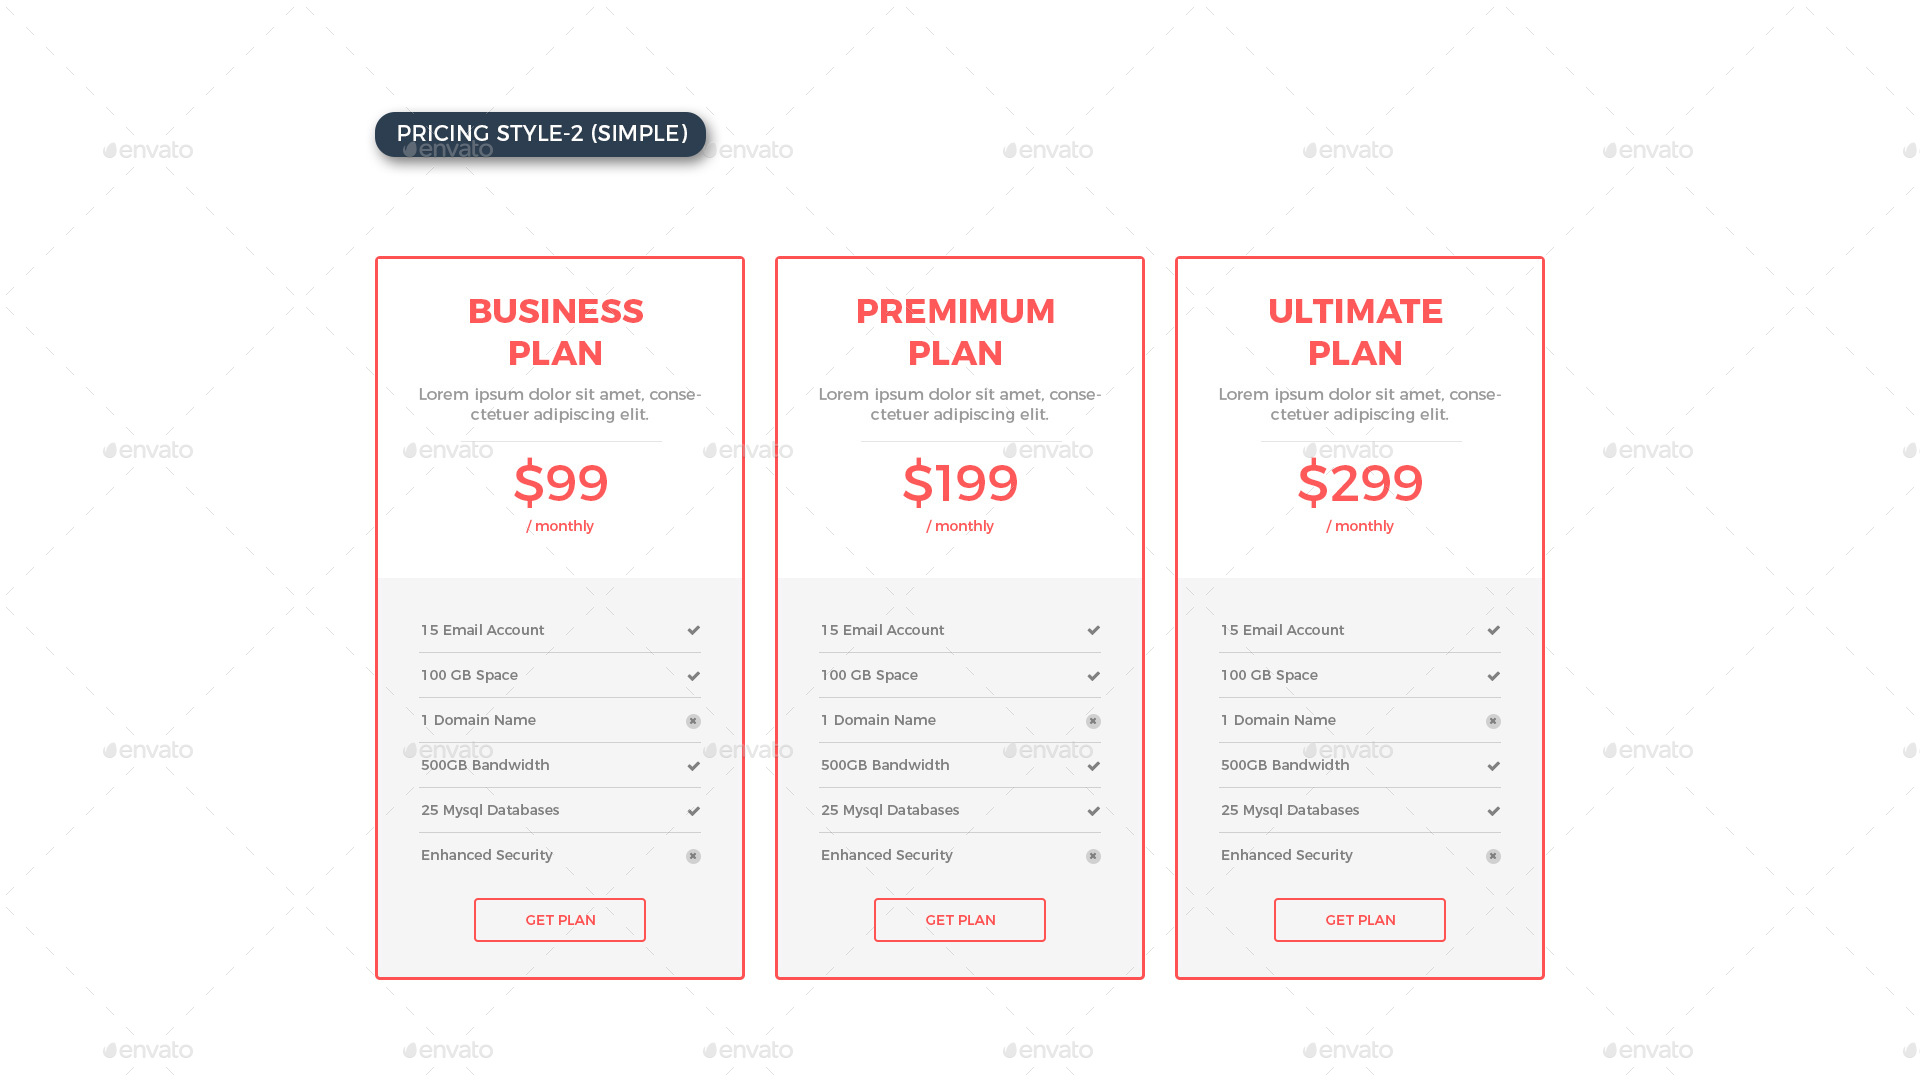
Task: Select the PRICING STYLE-2 (SIMPLE) header badge
Action: pyautogui.click(x=540, y=133)
